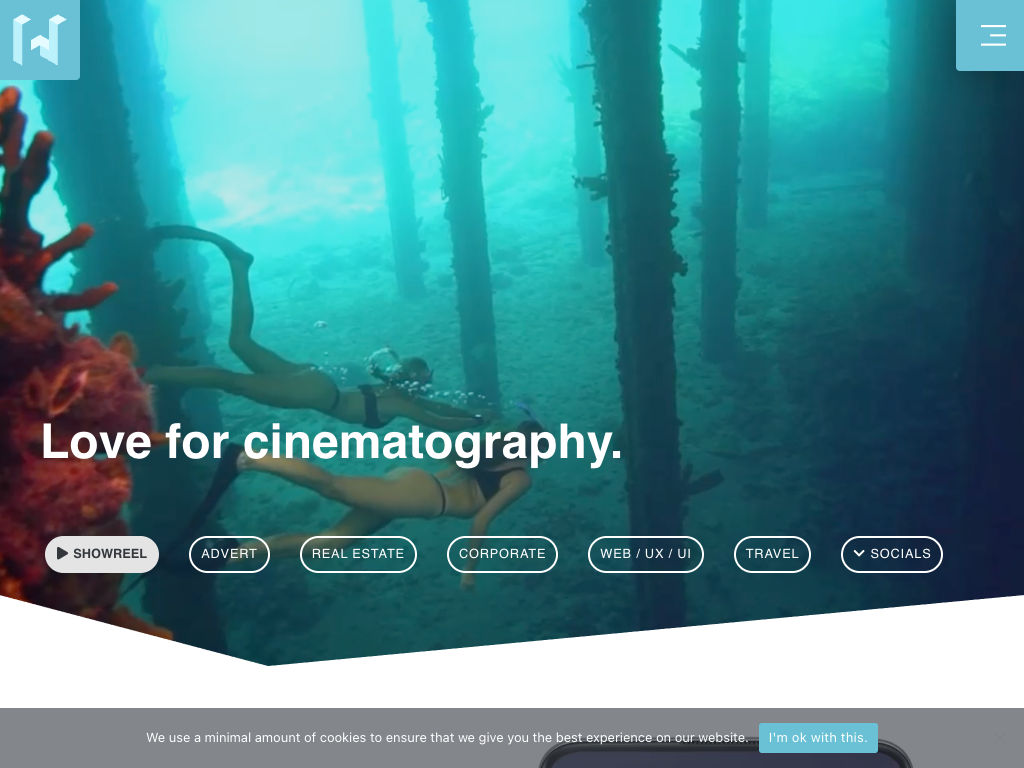Click the W logo in top-left corner
Image resolution: width=1024 pixels, height=768 pixels.
tap(39, 40)
